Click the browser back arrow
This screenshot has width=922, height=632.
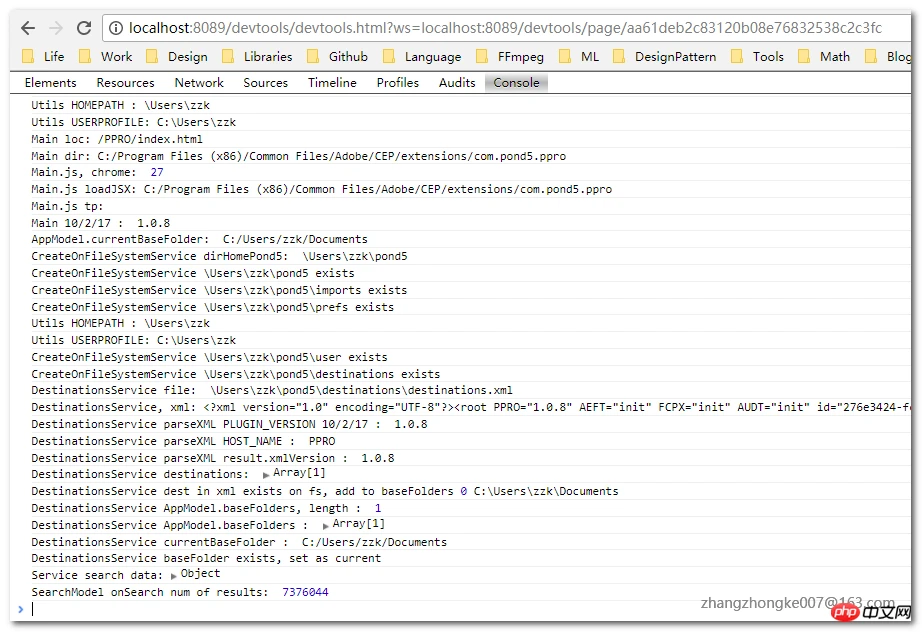pos(28,28)
